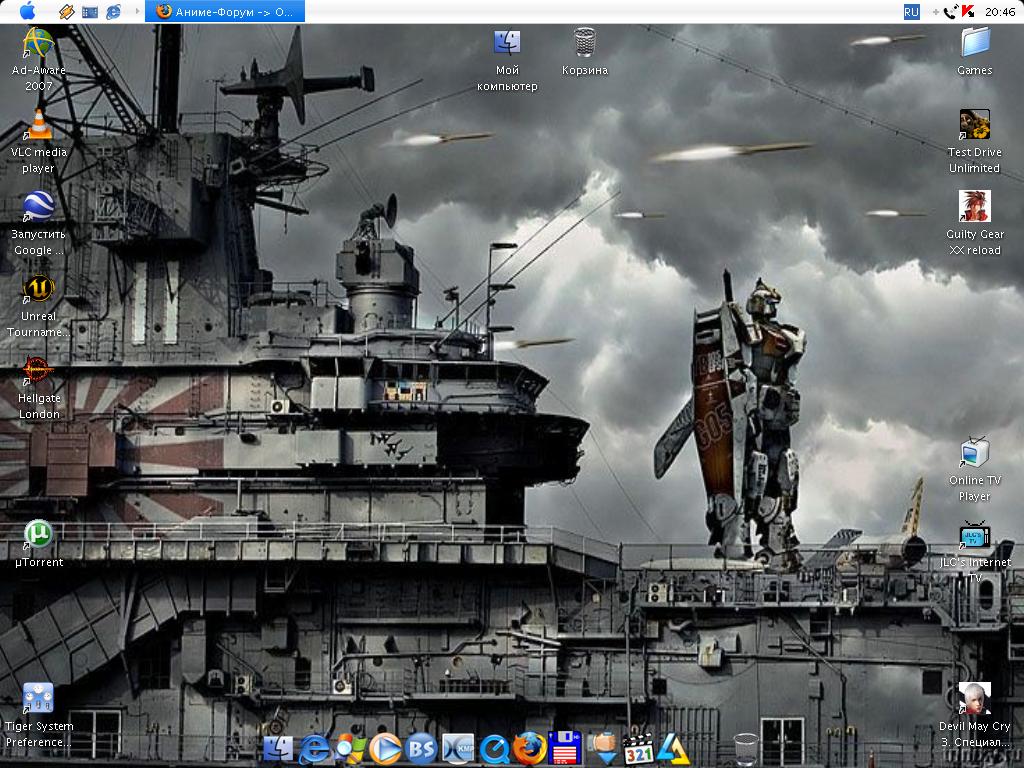
Task: Click the download arrow icon in the dock
Action: pyautogui.click(x=602, y=748)
